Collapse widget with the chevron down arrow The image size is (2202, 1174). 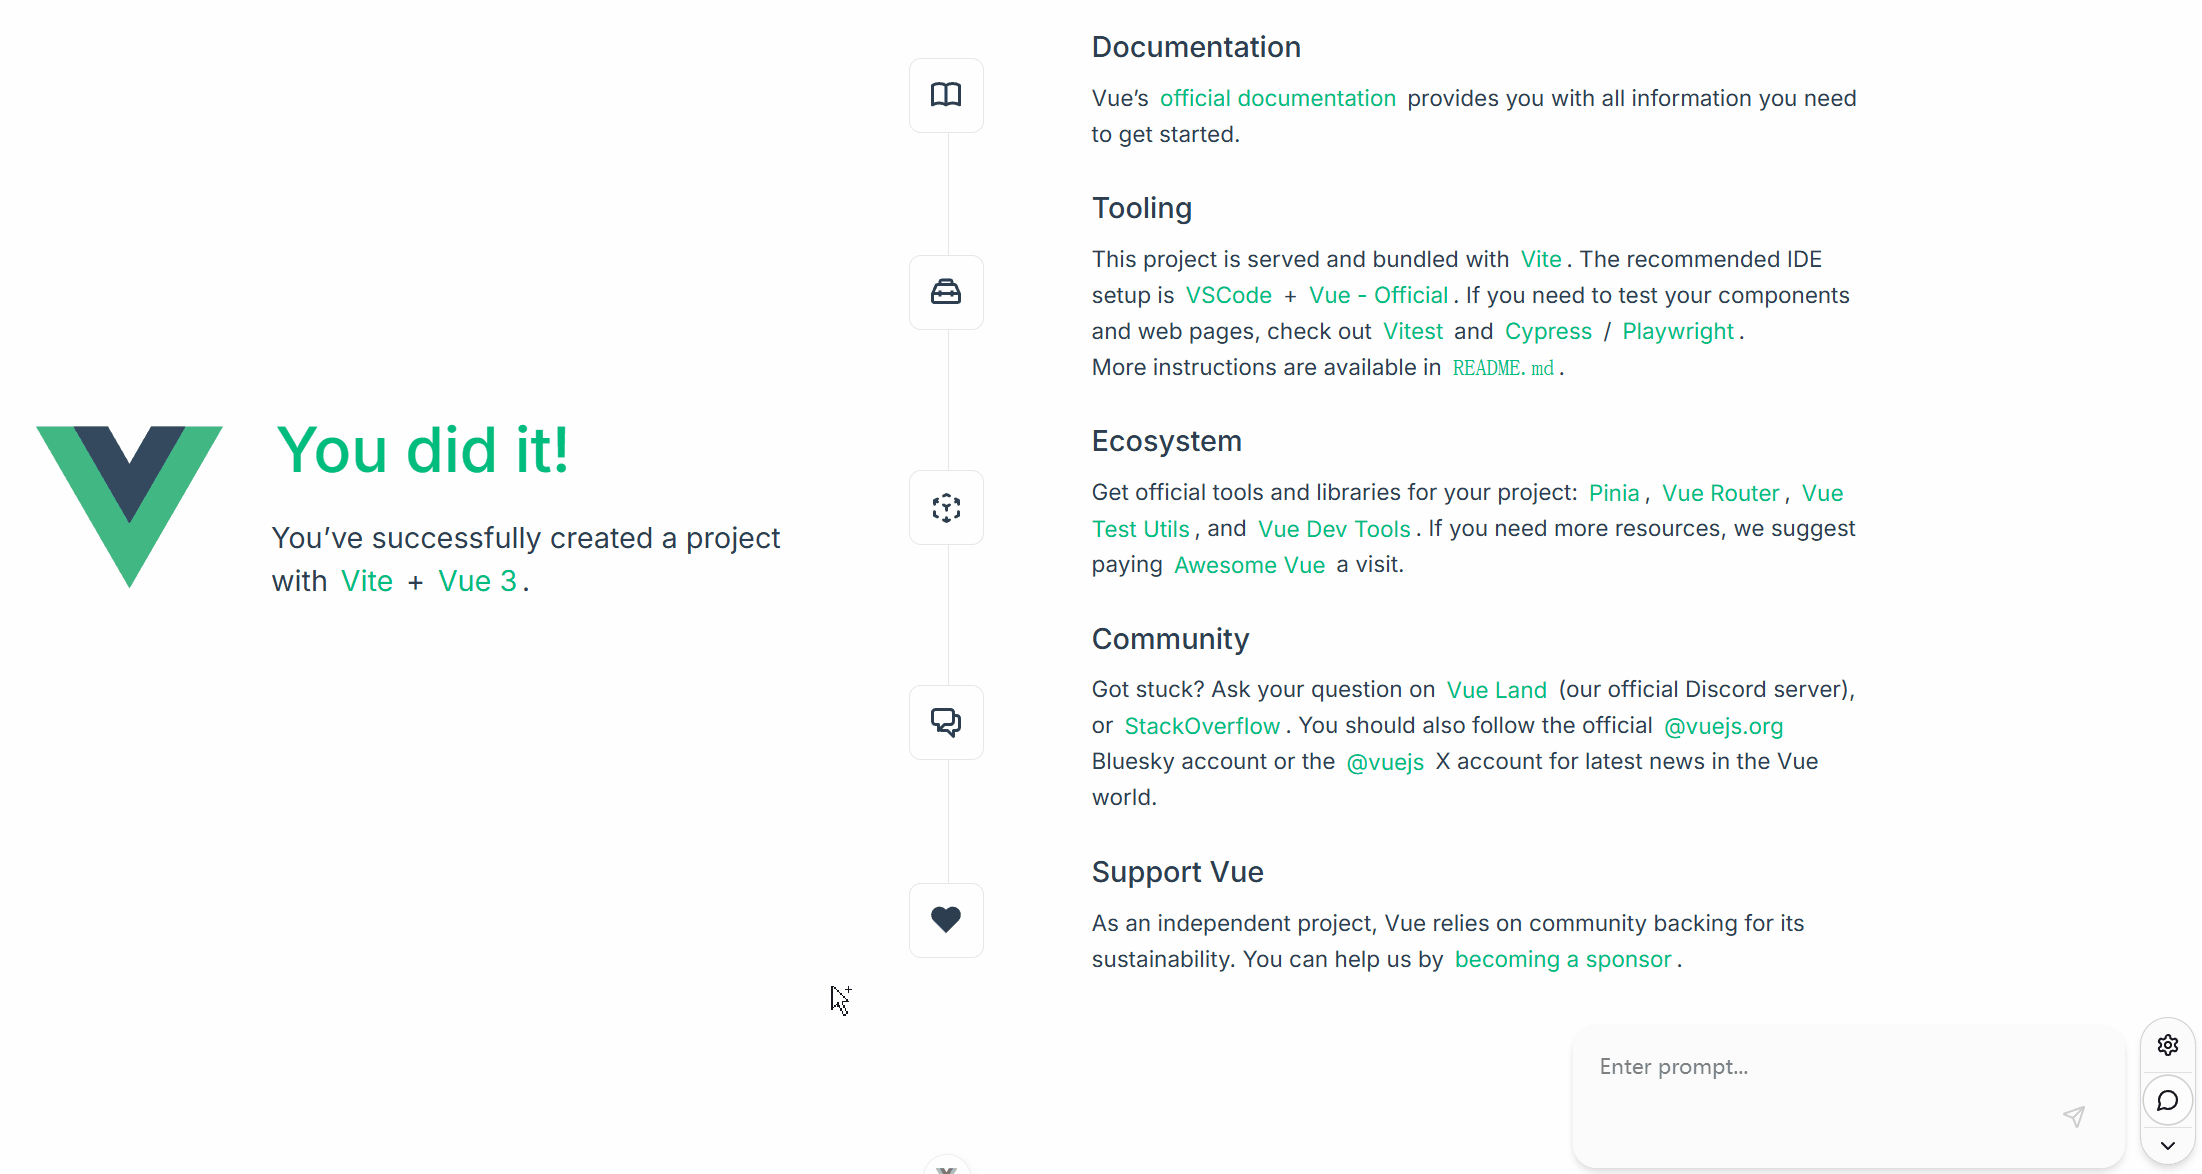tap(2167, 1146)
